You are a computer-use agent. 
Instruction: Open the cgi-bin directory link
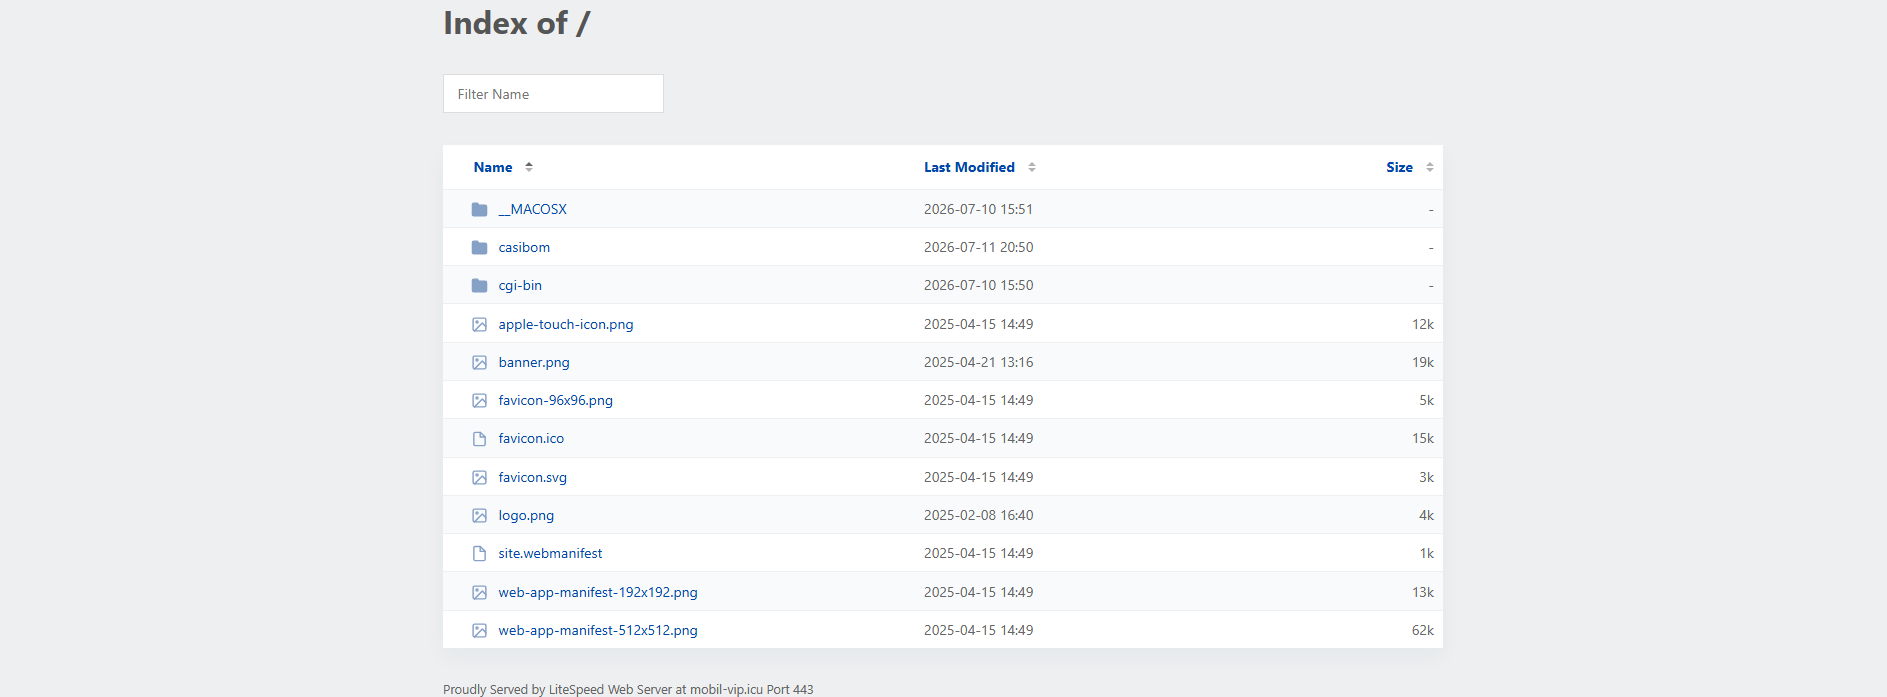[520, 285]
